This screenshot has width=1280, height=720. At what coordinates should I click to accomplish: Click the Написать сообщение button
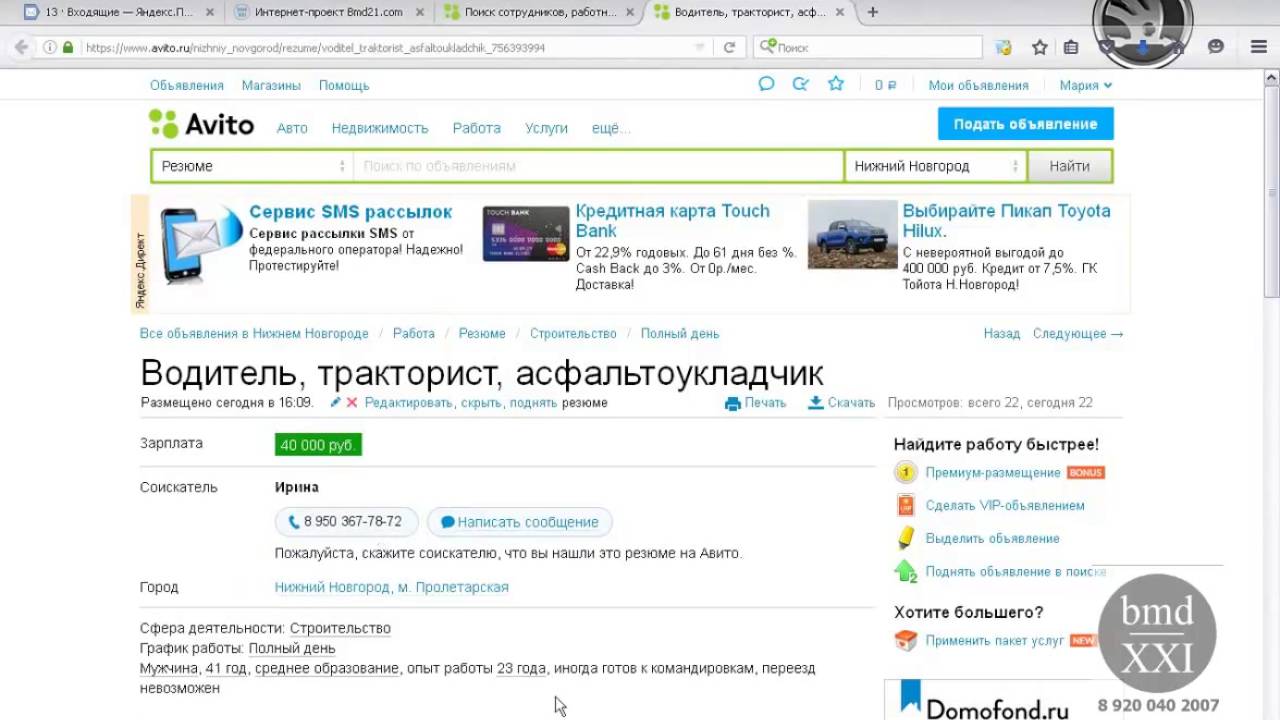tap(519, 522)
